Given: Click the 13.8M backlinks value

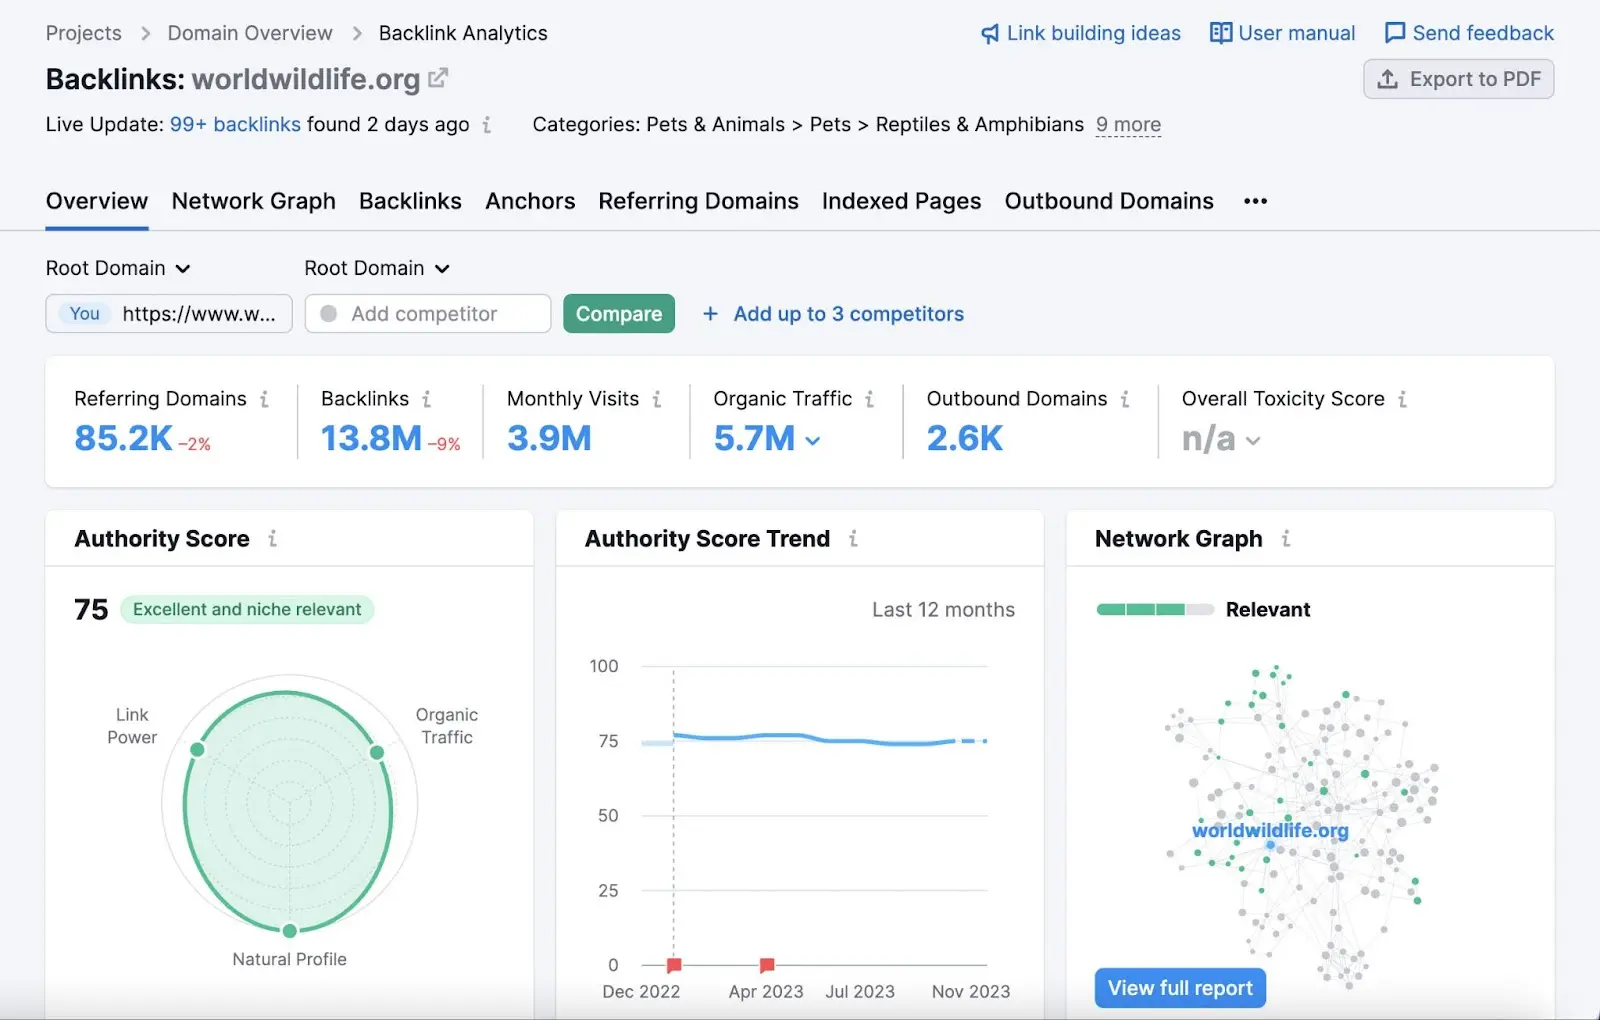Looking at the screenshot, I should pos(371,438).
